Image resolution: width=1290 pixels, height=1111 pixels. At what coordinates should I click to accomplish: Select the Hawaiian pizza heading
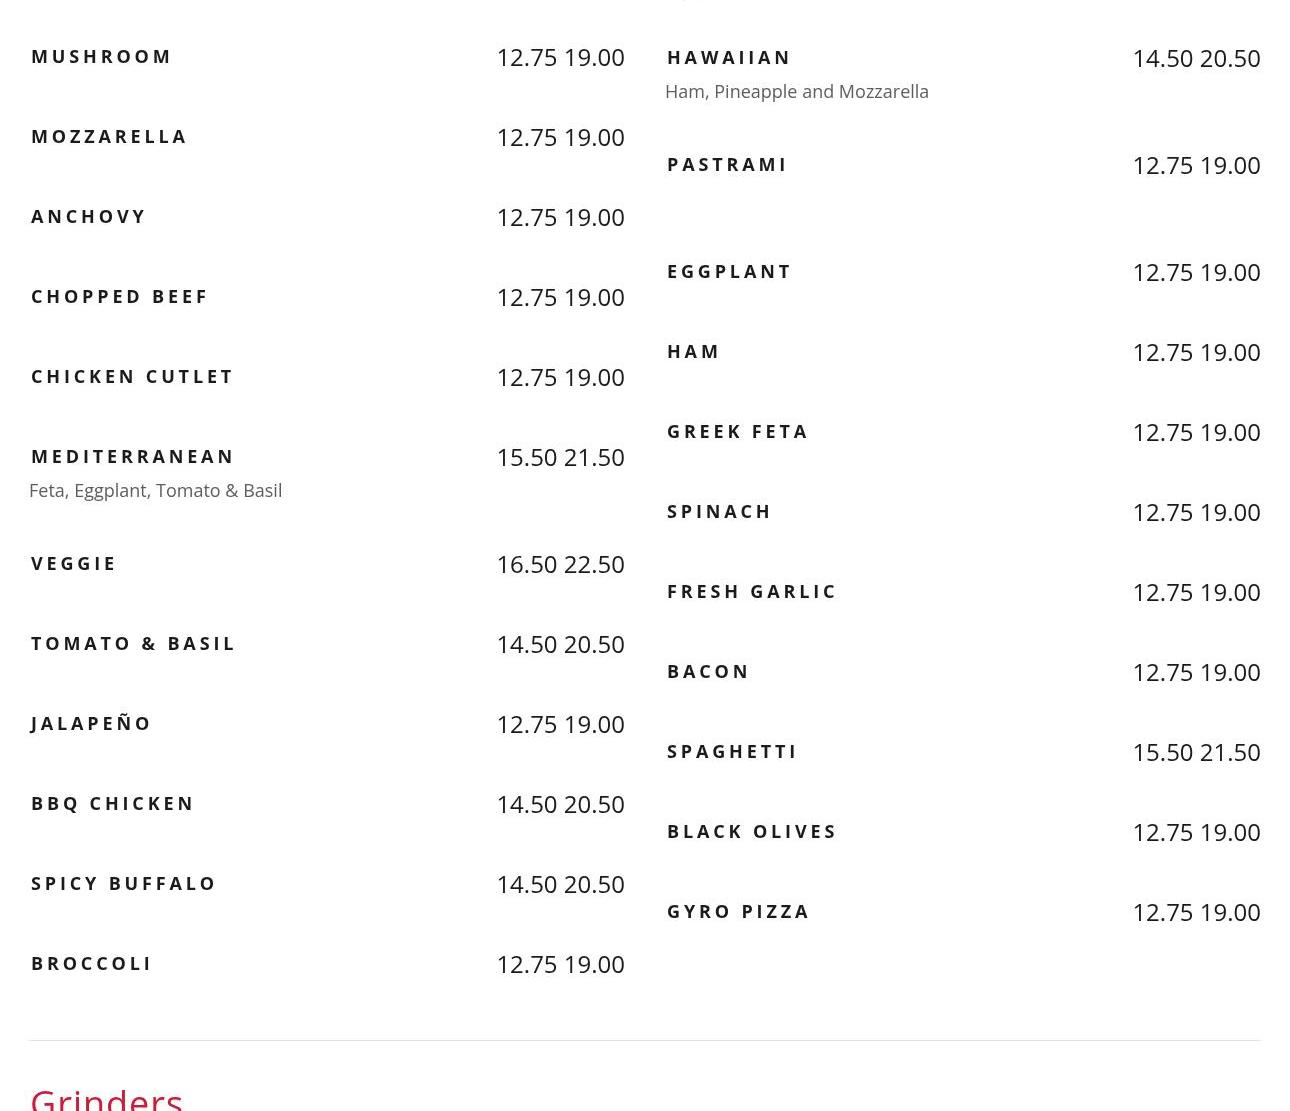[x=728, y=58]
